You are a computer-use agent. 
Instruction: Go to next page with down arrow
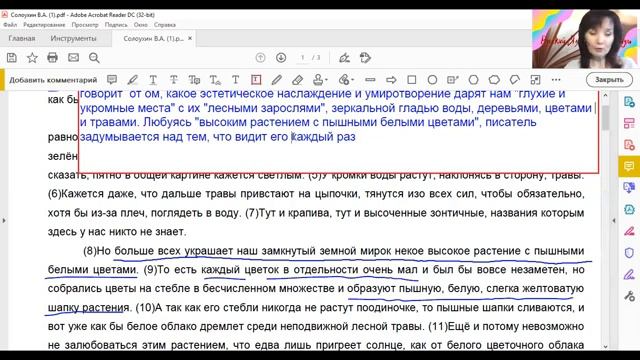(281, 58)
